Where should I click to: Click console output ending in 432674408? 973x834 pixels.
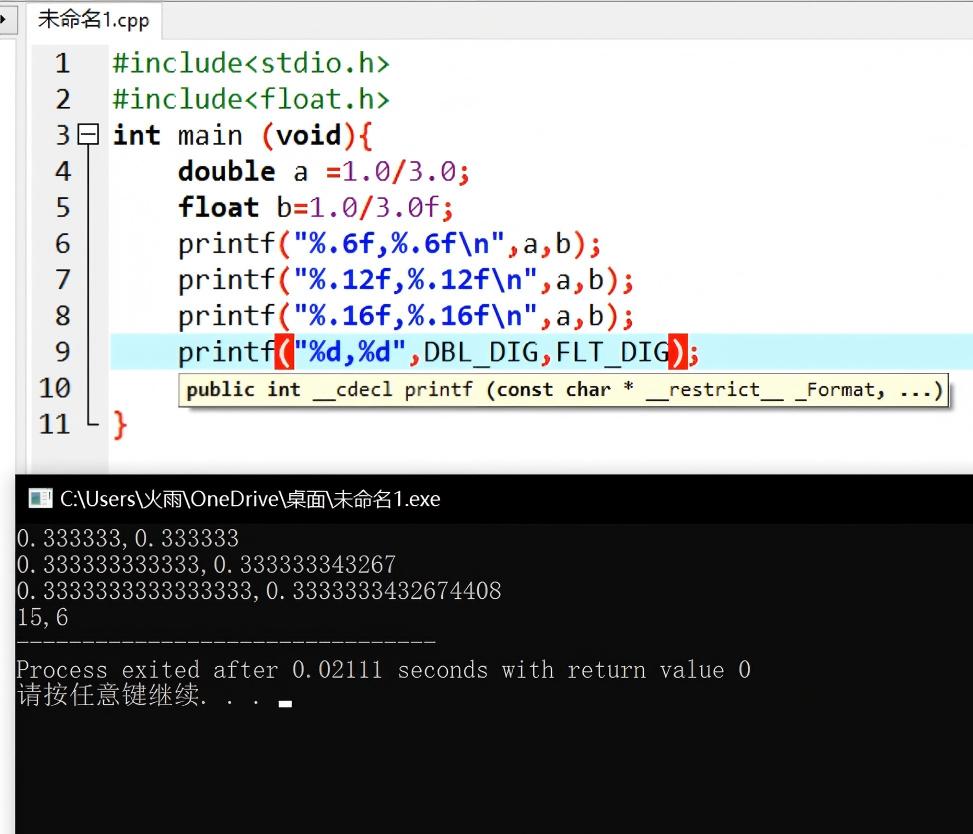(259, 591)
